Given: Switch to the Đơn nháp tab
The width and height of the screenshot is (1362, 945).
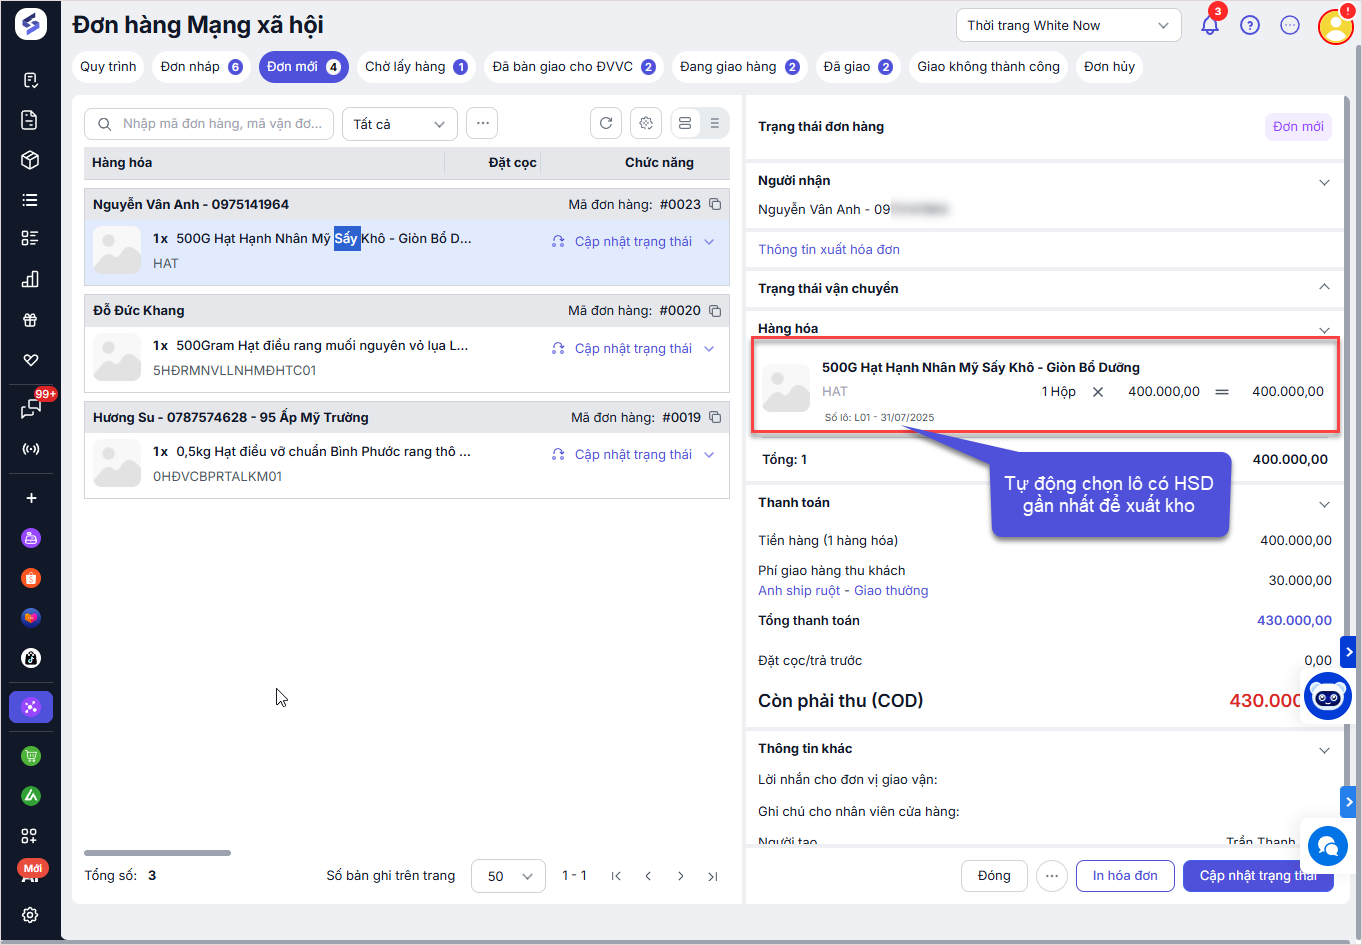Looking at the screenshot, I should tap(201, 67).
